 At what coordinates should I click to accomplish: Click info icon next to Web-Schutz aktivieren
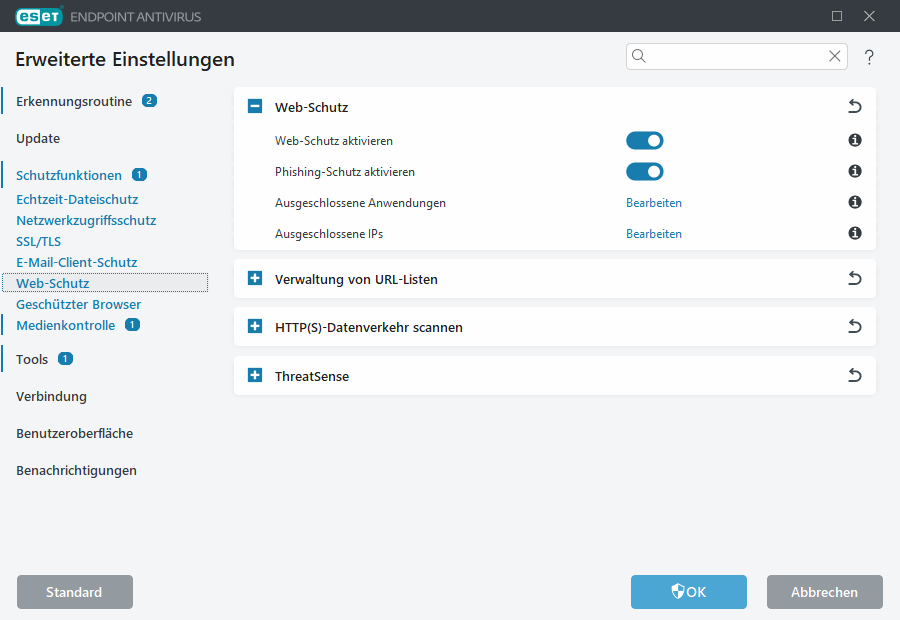coord(855,141)
